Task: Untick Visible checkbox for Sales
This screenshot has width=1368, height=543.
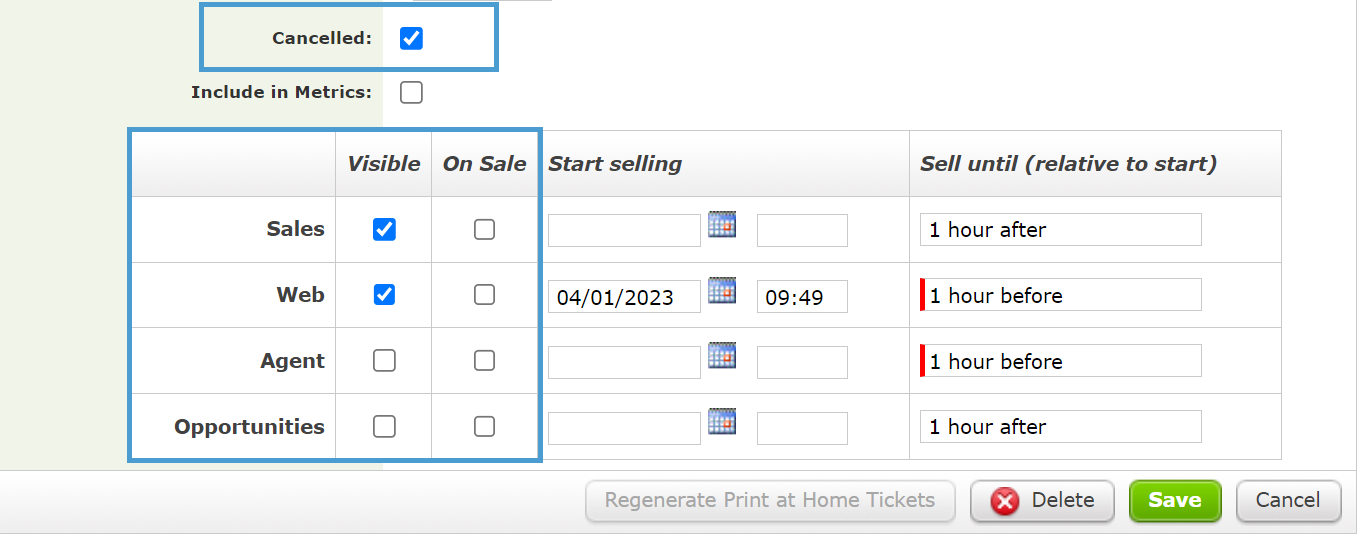Action: click(384, 230)
